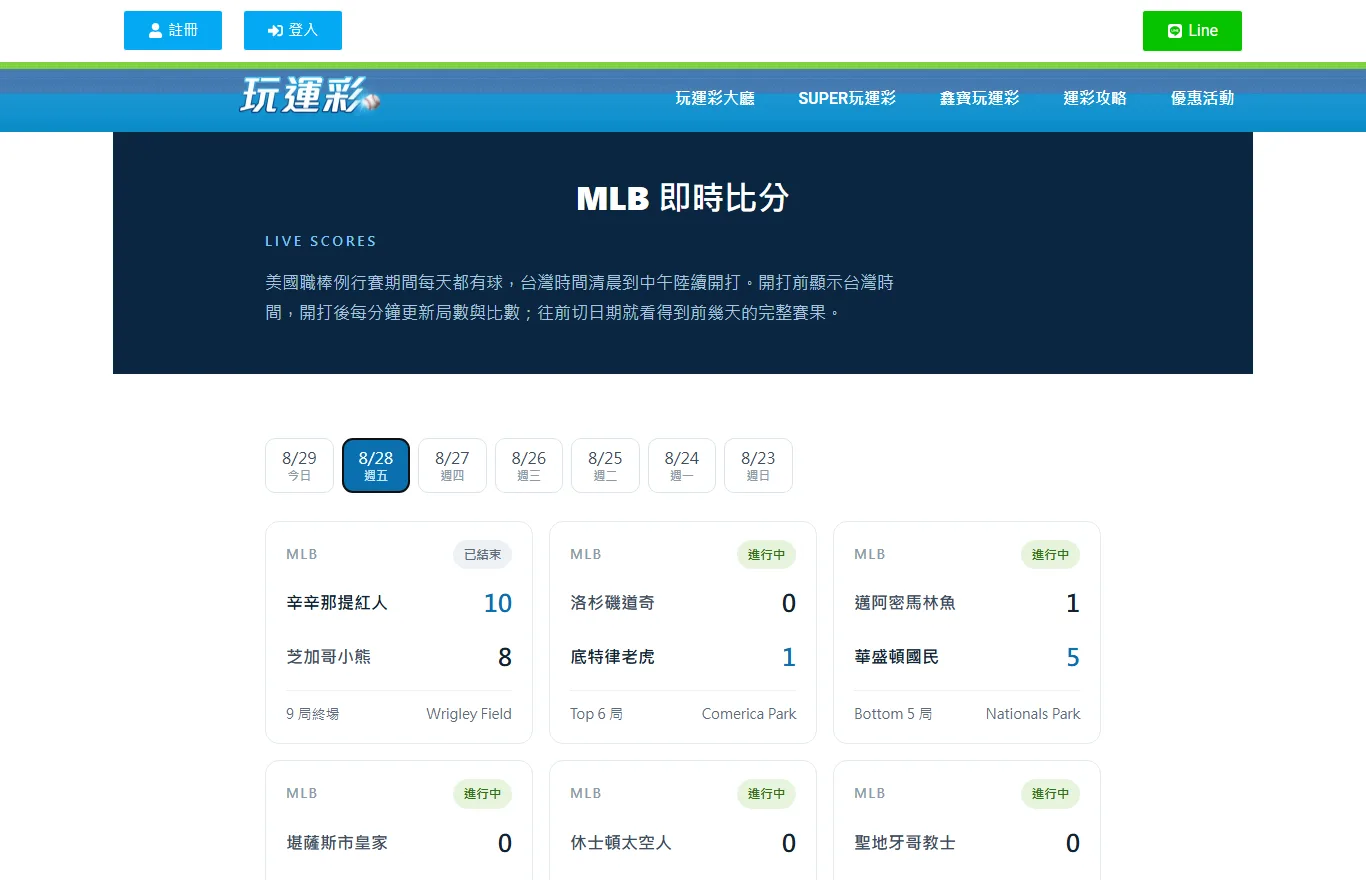This screenshot has width=1366, height=880.
Task: Select the 8/25 週二 date tab
Action: 605,466
